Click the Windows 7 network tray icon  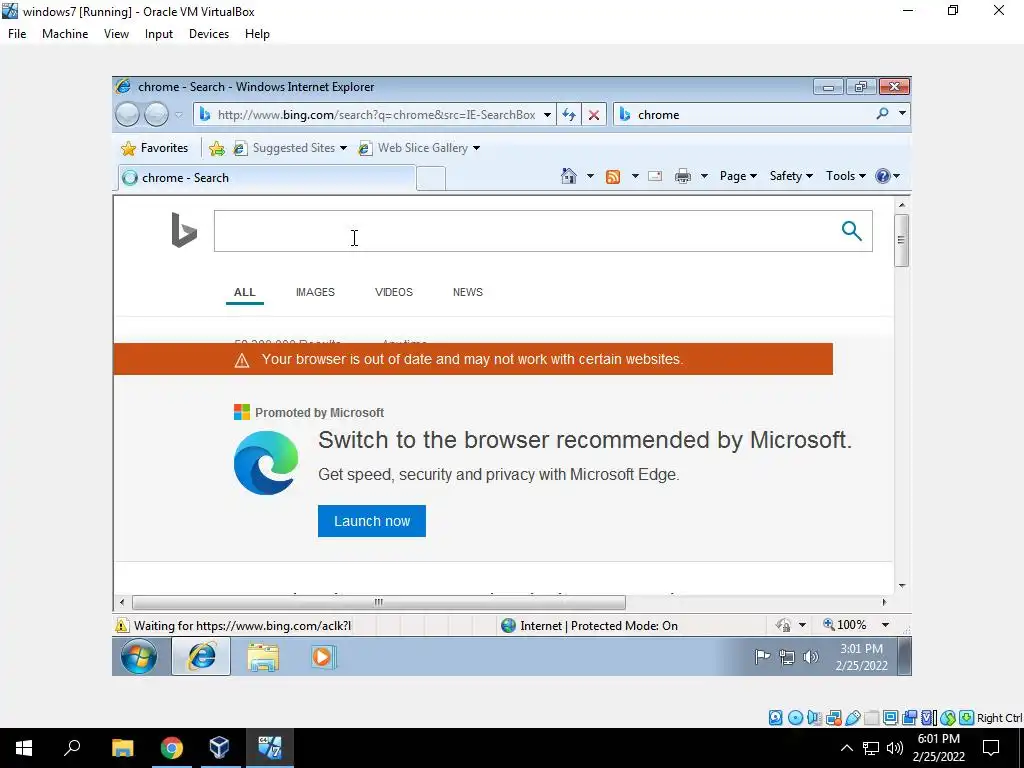coord(787,657)
